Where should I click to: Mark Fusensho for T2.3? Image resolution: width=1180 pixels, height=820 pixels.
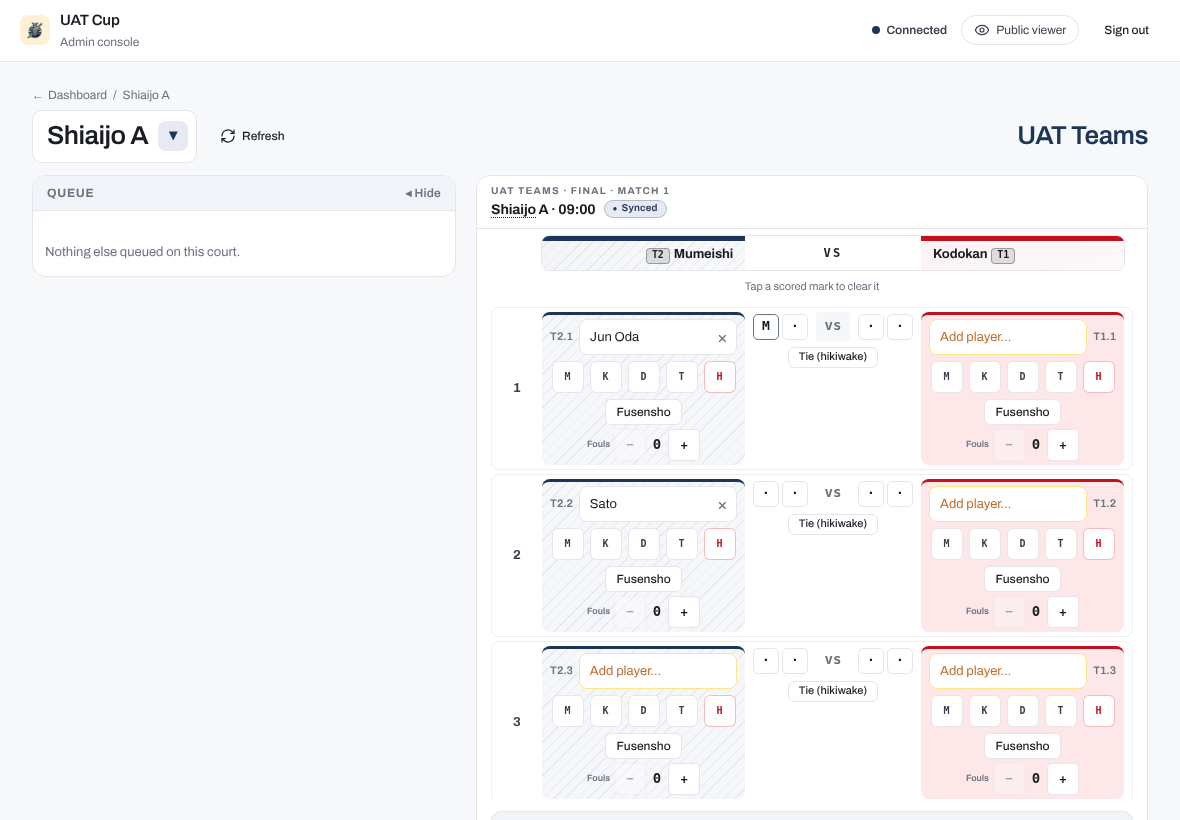pyautogui.click(x=643, y=746)
